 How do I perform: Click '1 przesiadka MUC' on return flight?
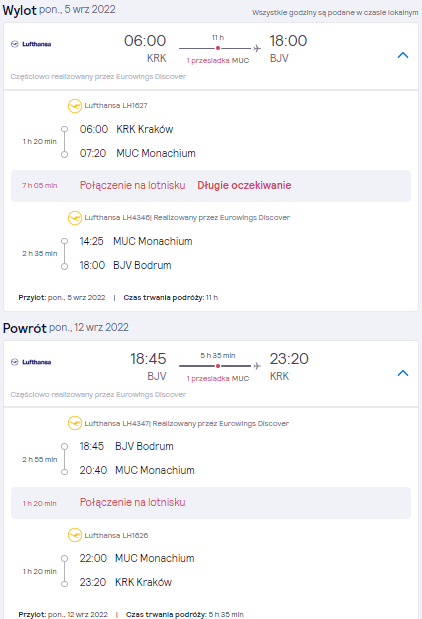218,378
